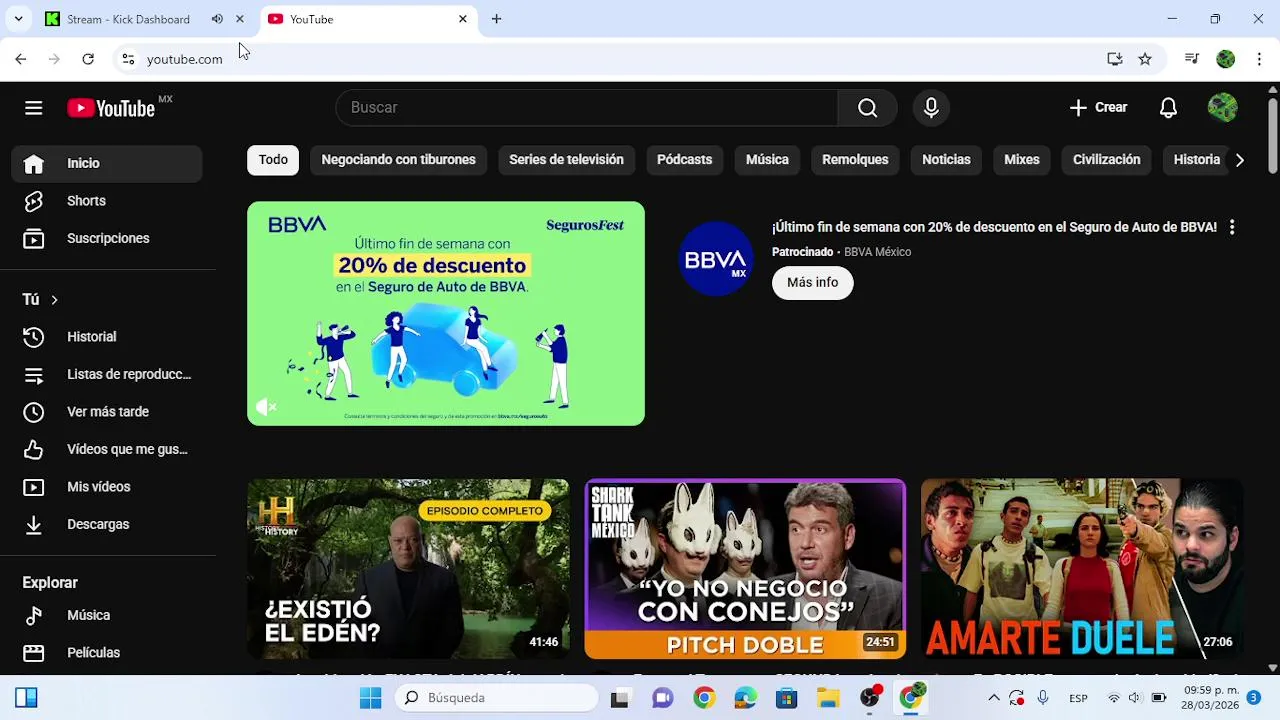The image size is (1280, 720).
Task: Open the Chrome profile avatar
Action: pyautogui.click(x=1225, y=59)
